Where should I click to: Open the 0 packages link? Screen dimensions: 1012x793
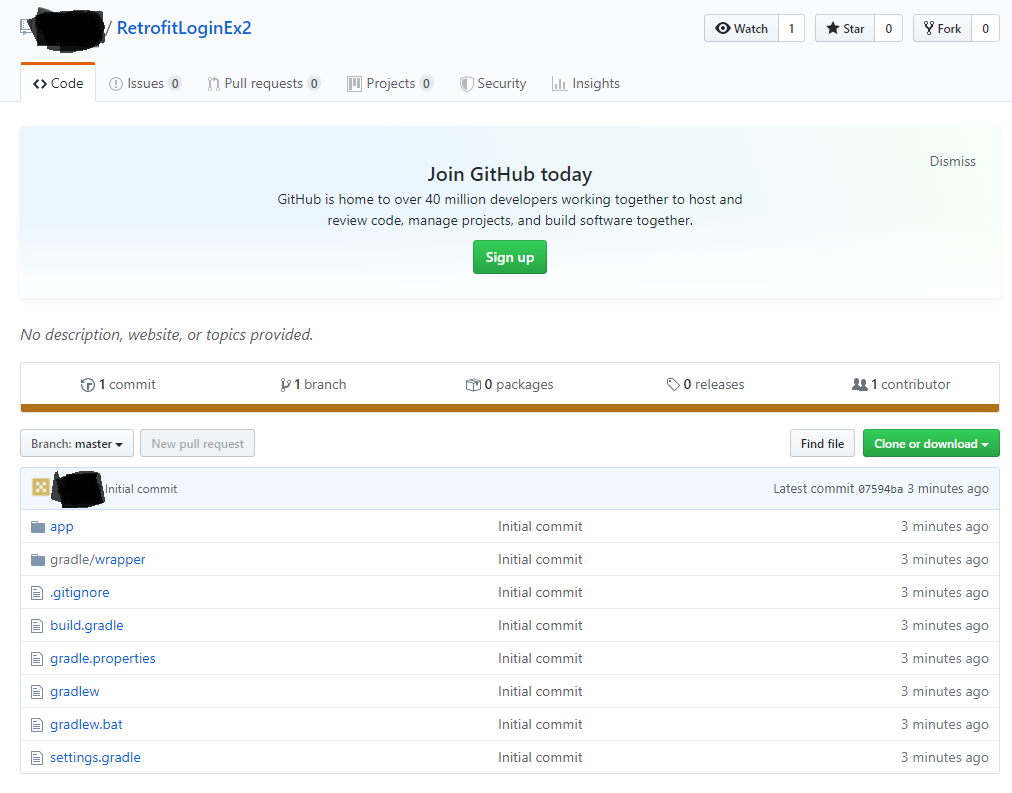[509, 385]
